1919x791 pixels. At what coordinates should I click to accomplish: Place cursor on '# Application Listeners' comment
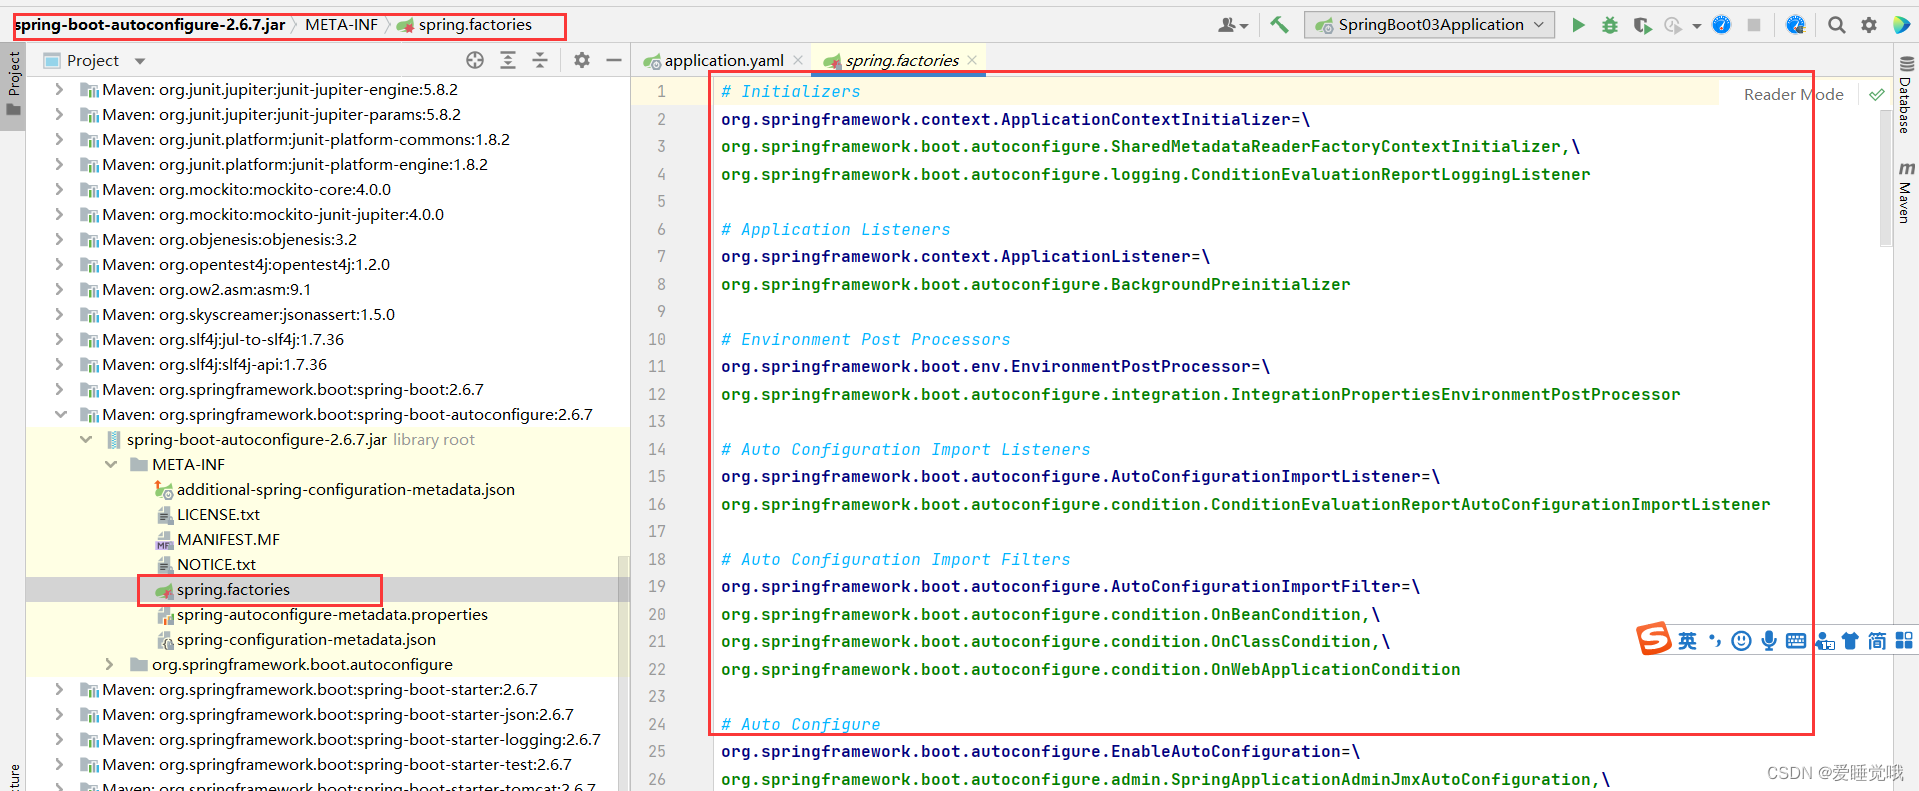tap(836, 230)
